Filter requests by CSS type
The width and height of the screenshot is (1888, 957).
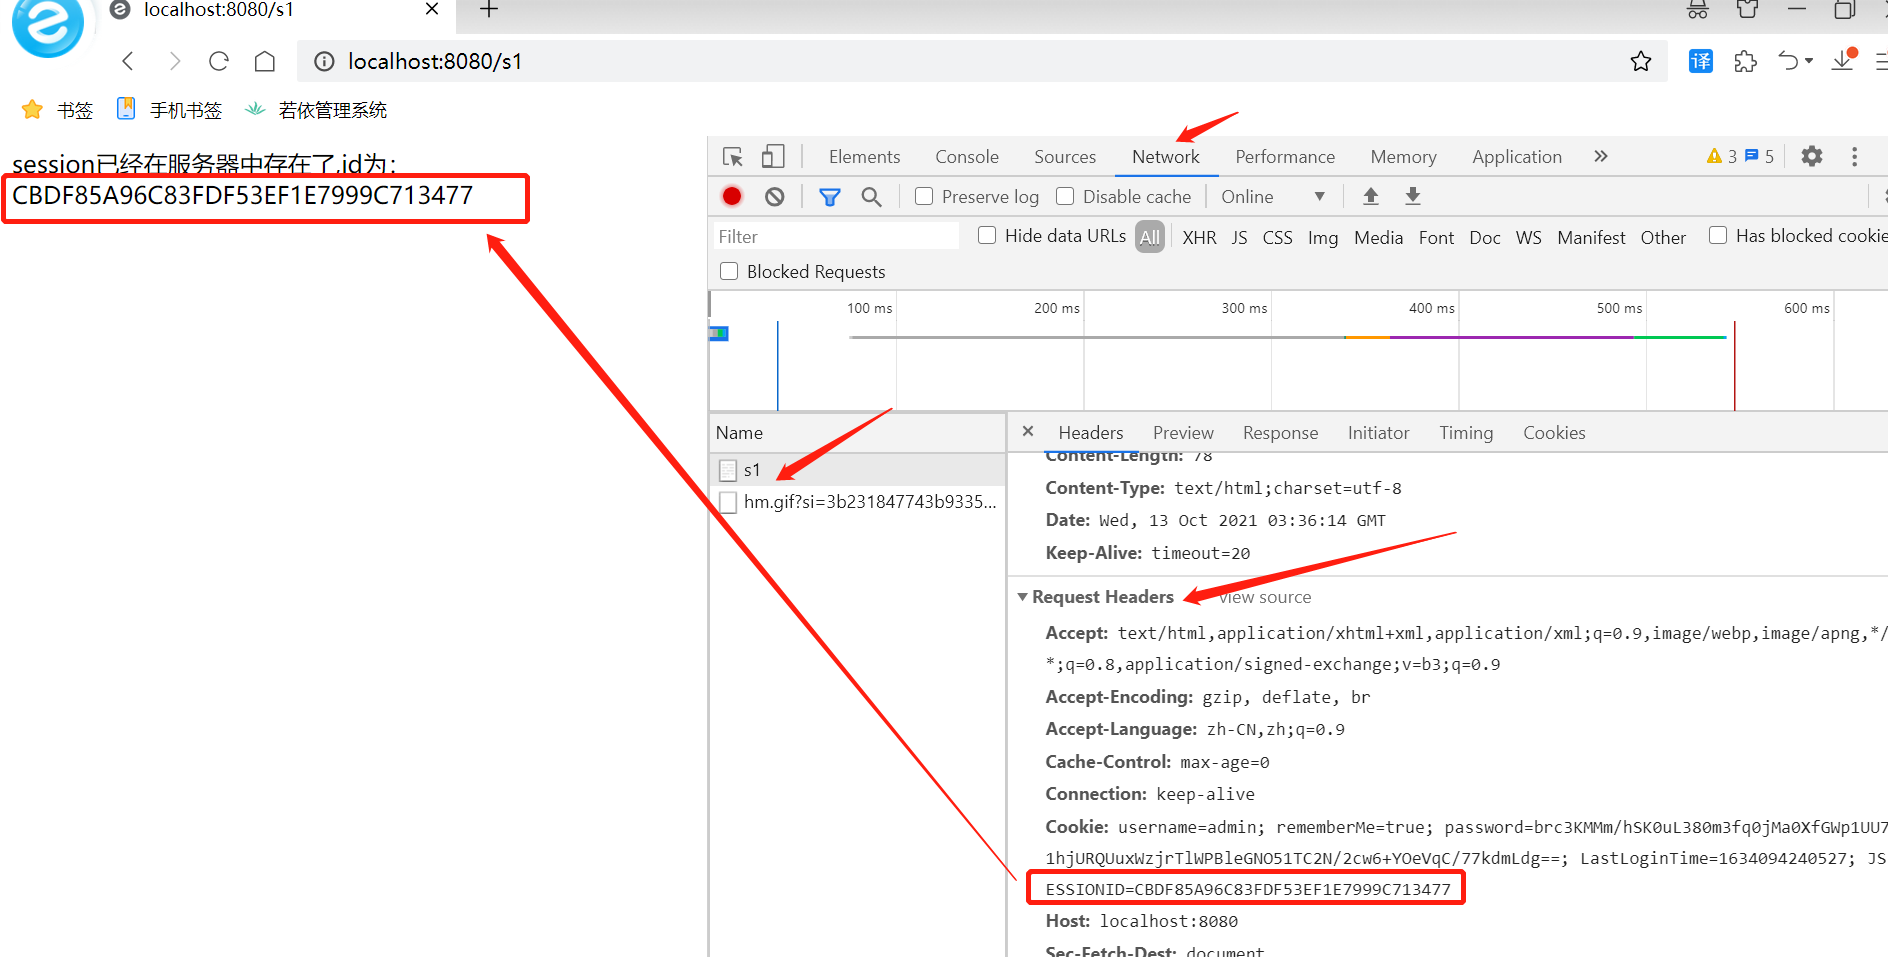coord(1277,237)
